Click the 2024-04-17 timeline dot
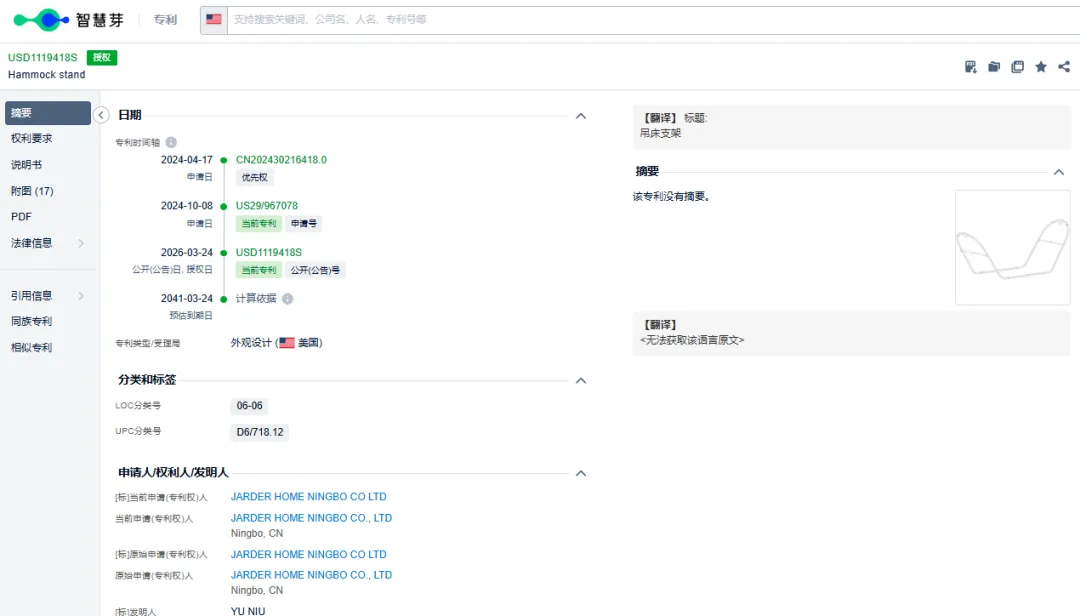The height and width of the screenshot is (616, 1080). tap(223, 160)
